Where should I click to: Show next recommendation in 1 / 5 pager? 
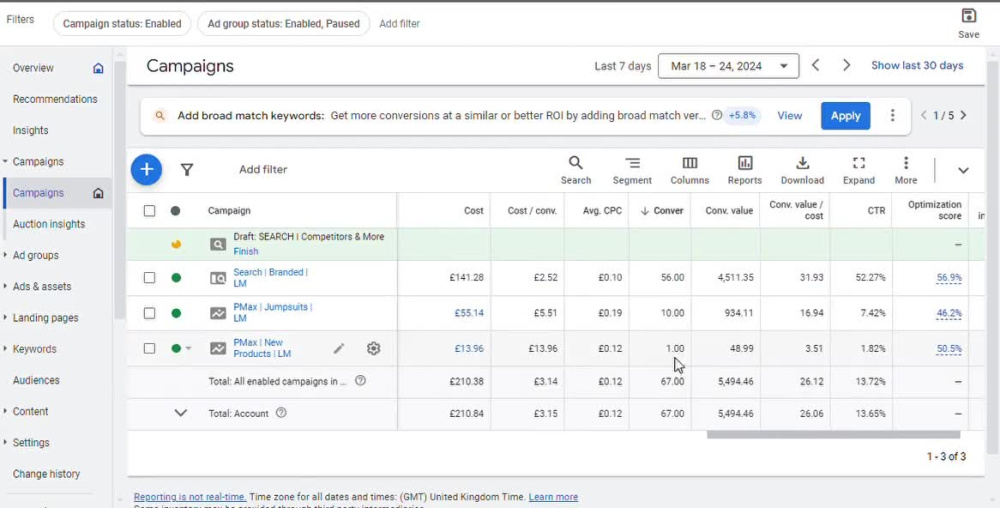[x=963, y=115]
